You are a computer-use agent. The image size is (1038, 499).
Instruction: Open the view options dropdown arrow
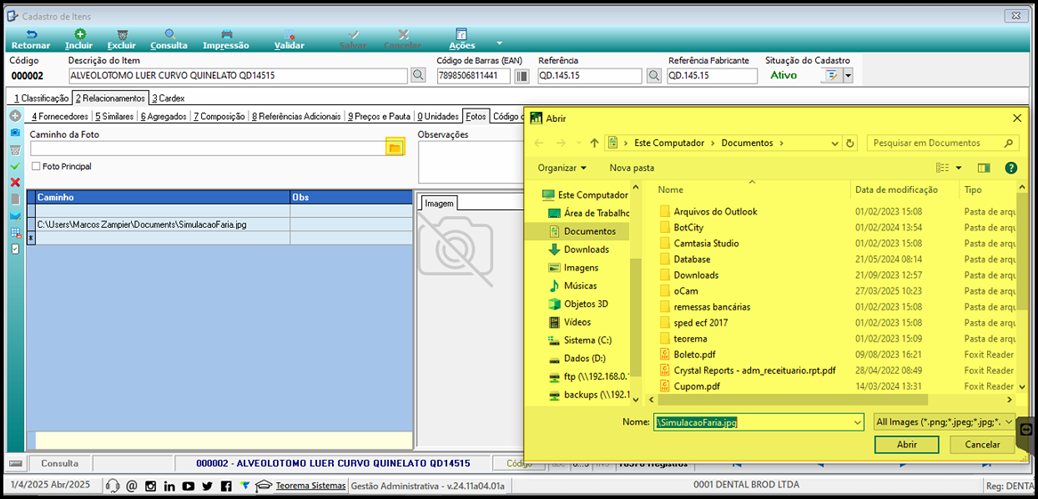[959, 168]
